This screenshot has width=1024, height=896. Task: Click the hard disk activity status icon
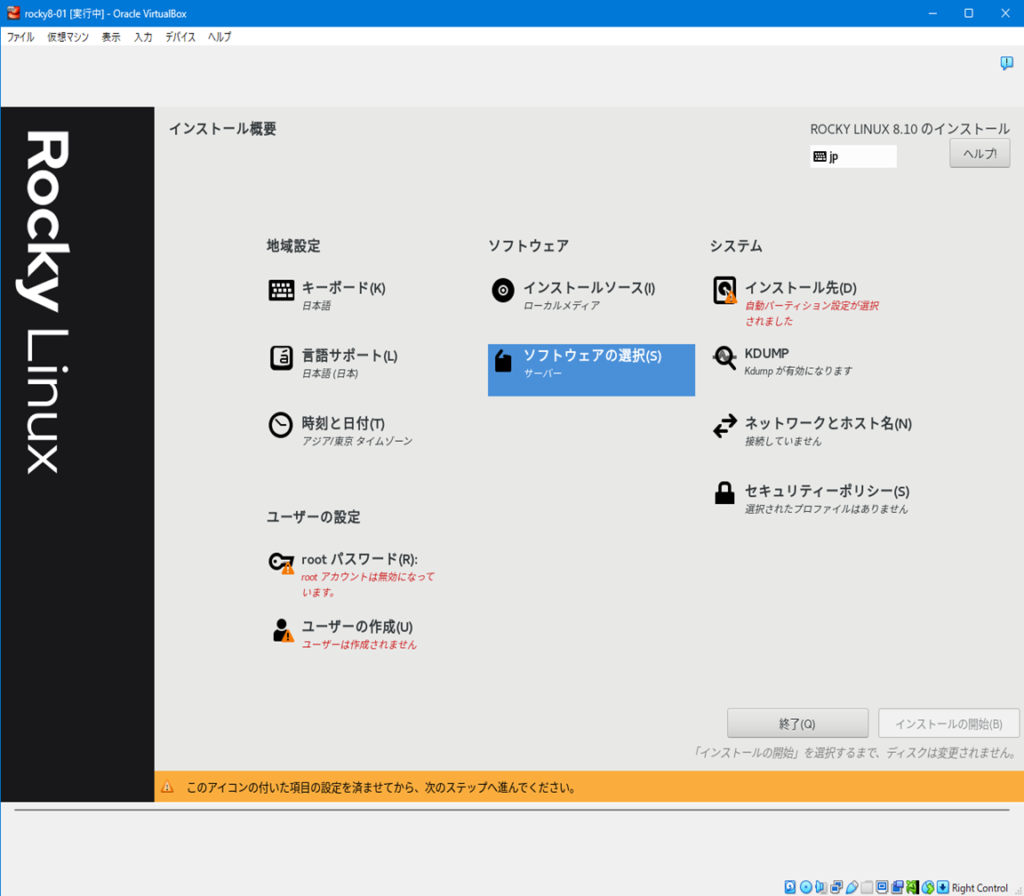pyautogui.click(x=790, y=887)
